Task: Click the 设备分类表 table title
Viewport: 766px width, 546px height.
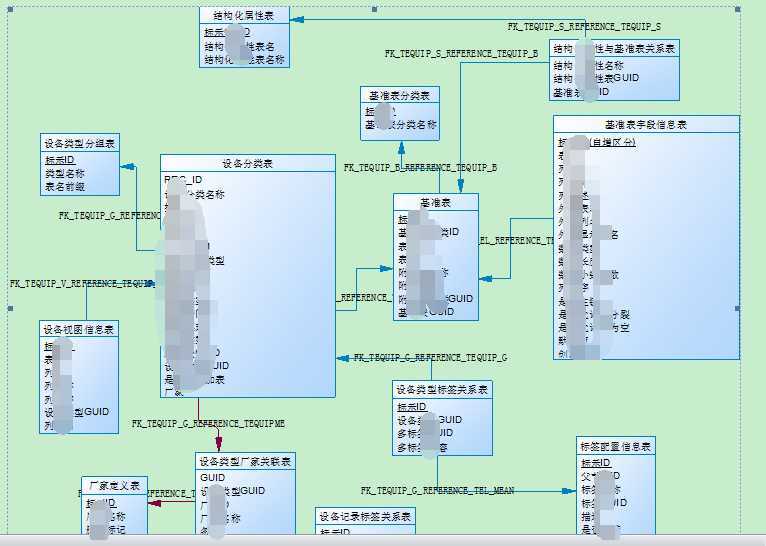Action: tap(248, 164)
